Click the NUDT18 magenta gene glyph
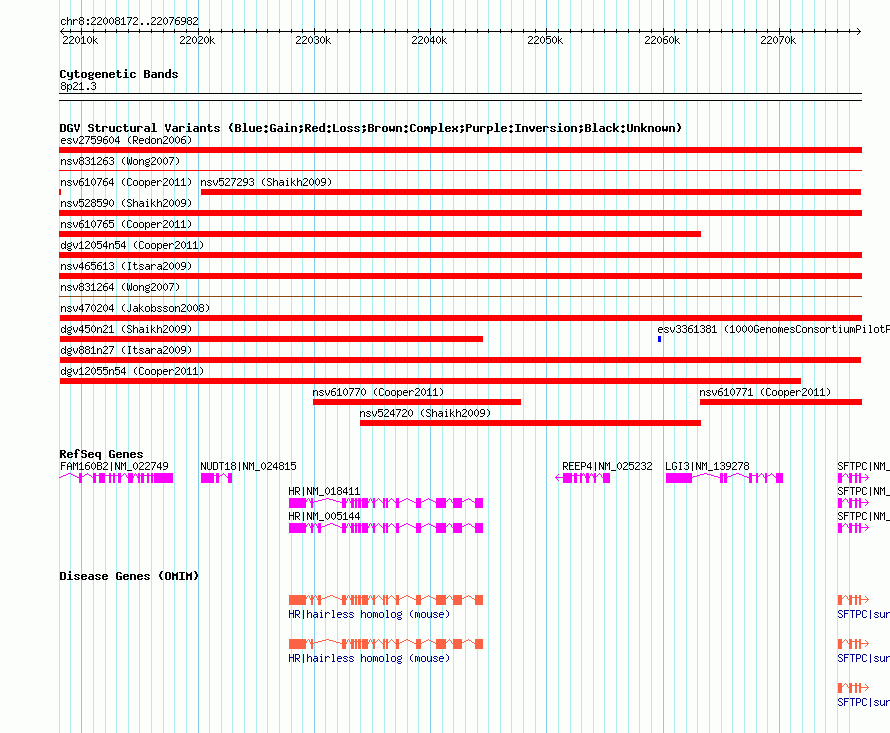 216,478
